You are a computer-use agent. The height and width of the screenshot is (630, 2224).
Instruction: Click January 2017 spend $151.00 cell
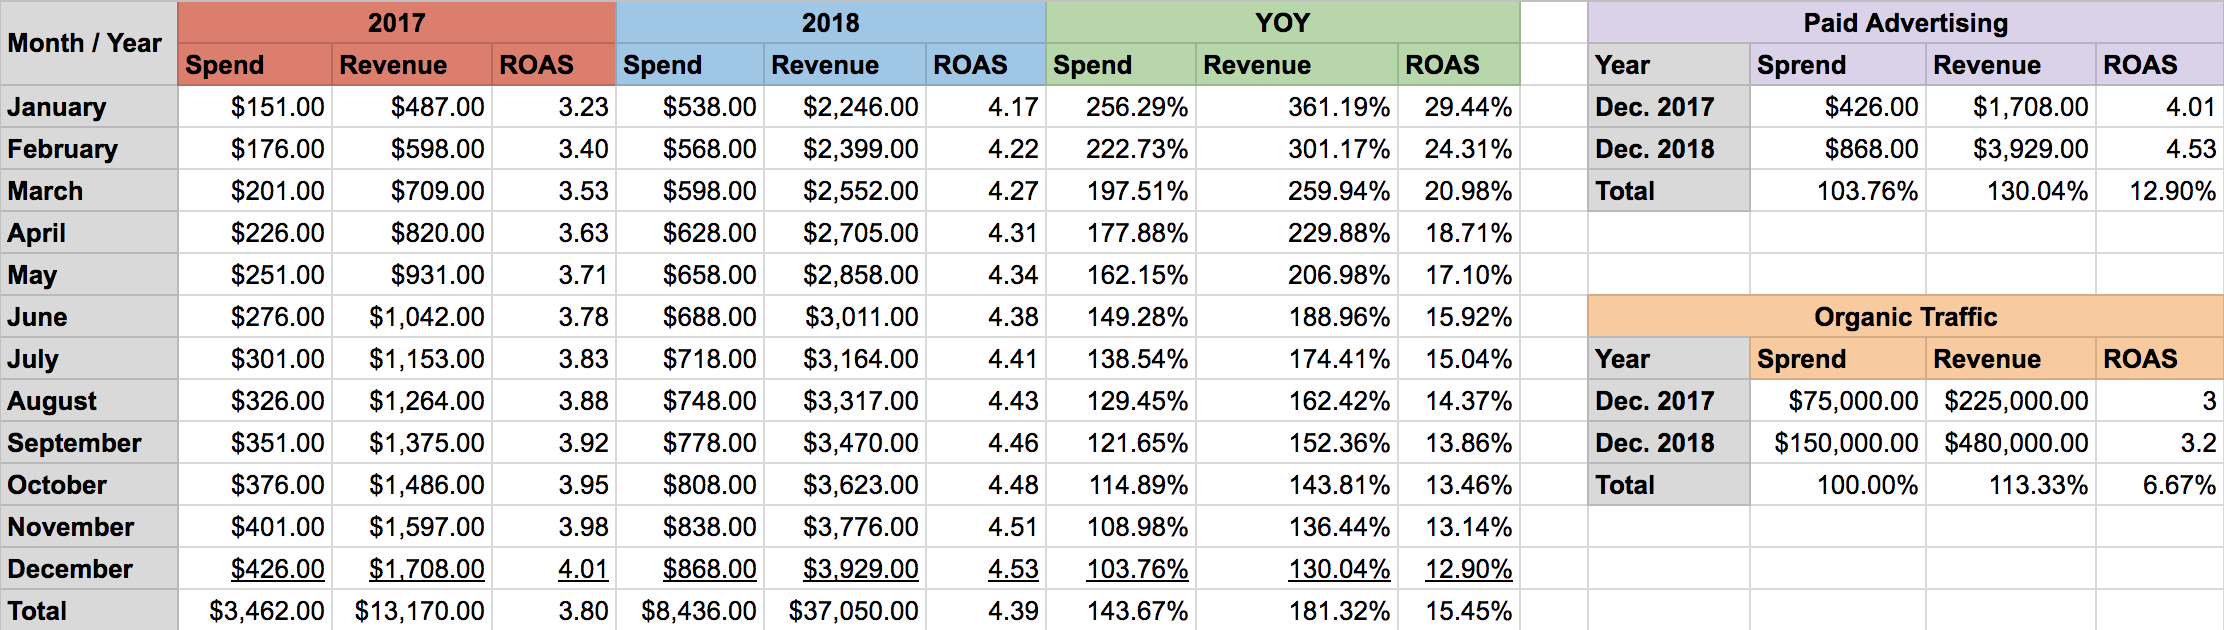pos(277,107)
